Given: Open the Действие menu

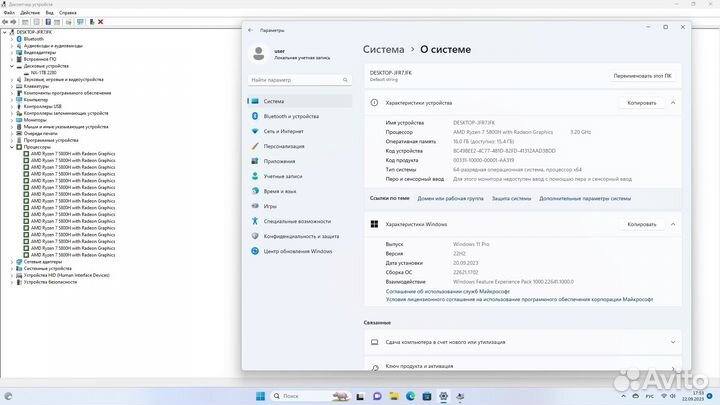Looking at the screenshot, I should (30, 13).
